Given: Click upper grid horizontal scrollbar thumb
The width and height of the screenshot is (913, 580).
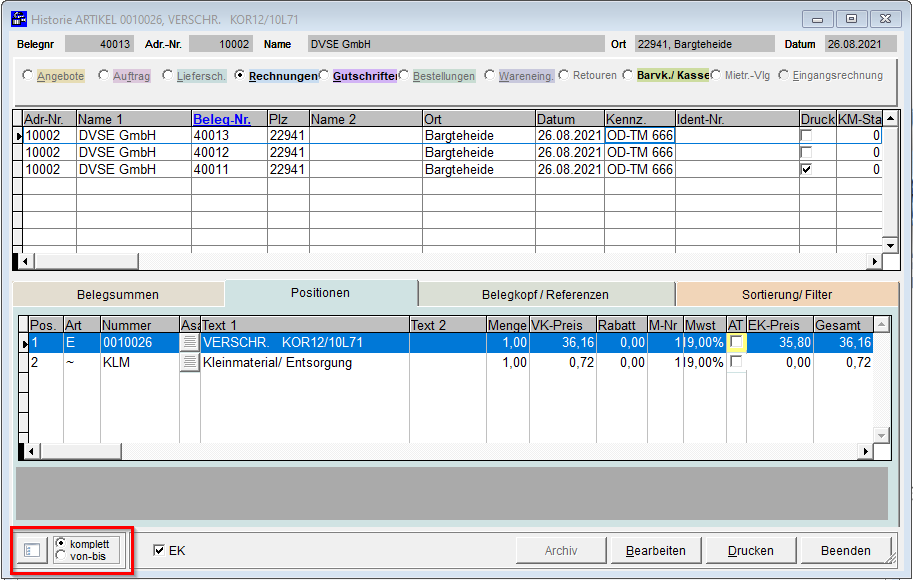Looking at the screenshot, I should pos(86,261).
